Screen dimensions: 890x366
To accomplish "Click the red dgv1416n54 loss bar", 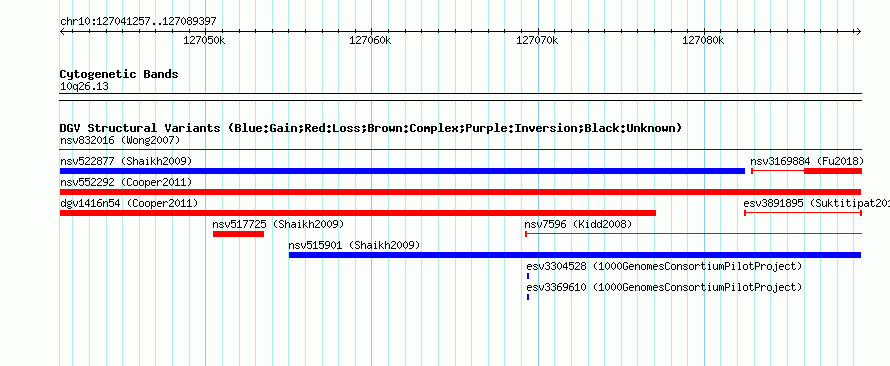I will point(358,213).
